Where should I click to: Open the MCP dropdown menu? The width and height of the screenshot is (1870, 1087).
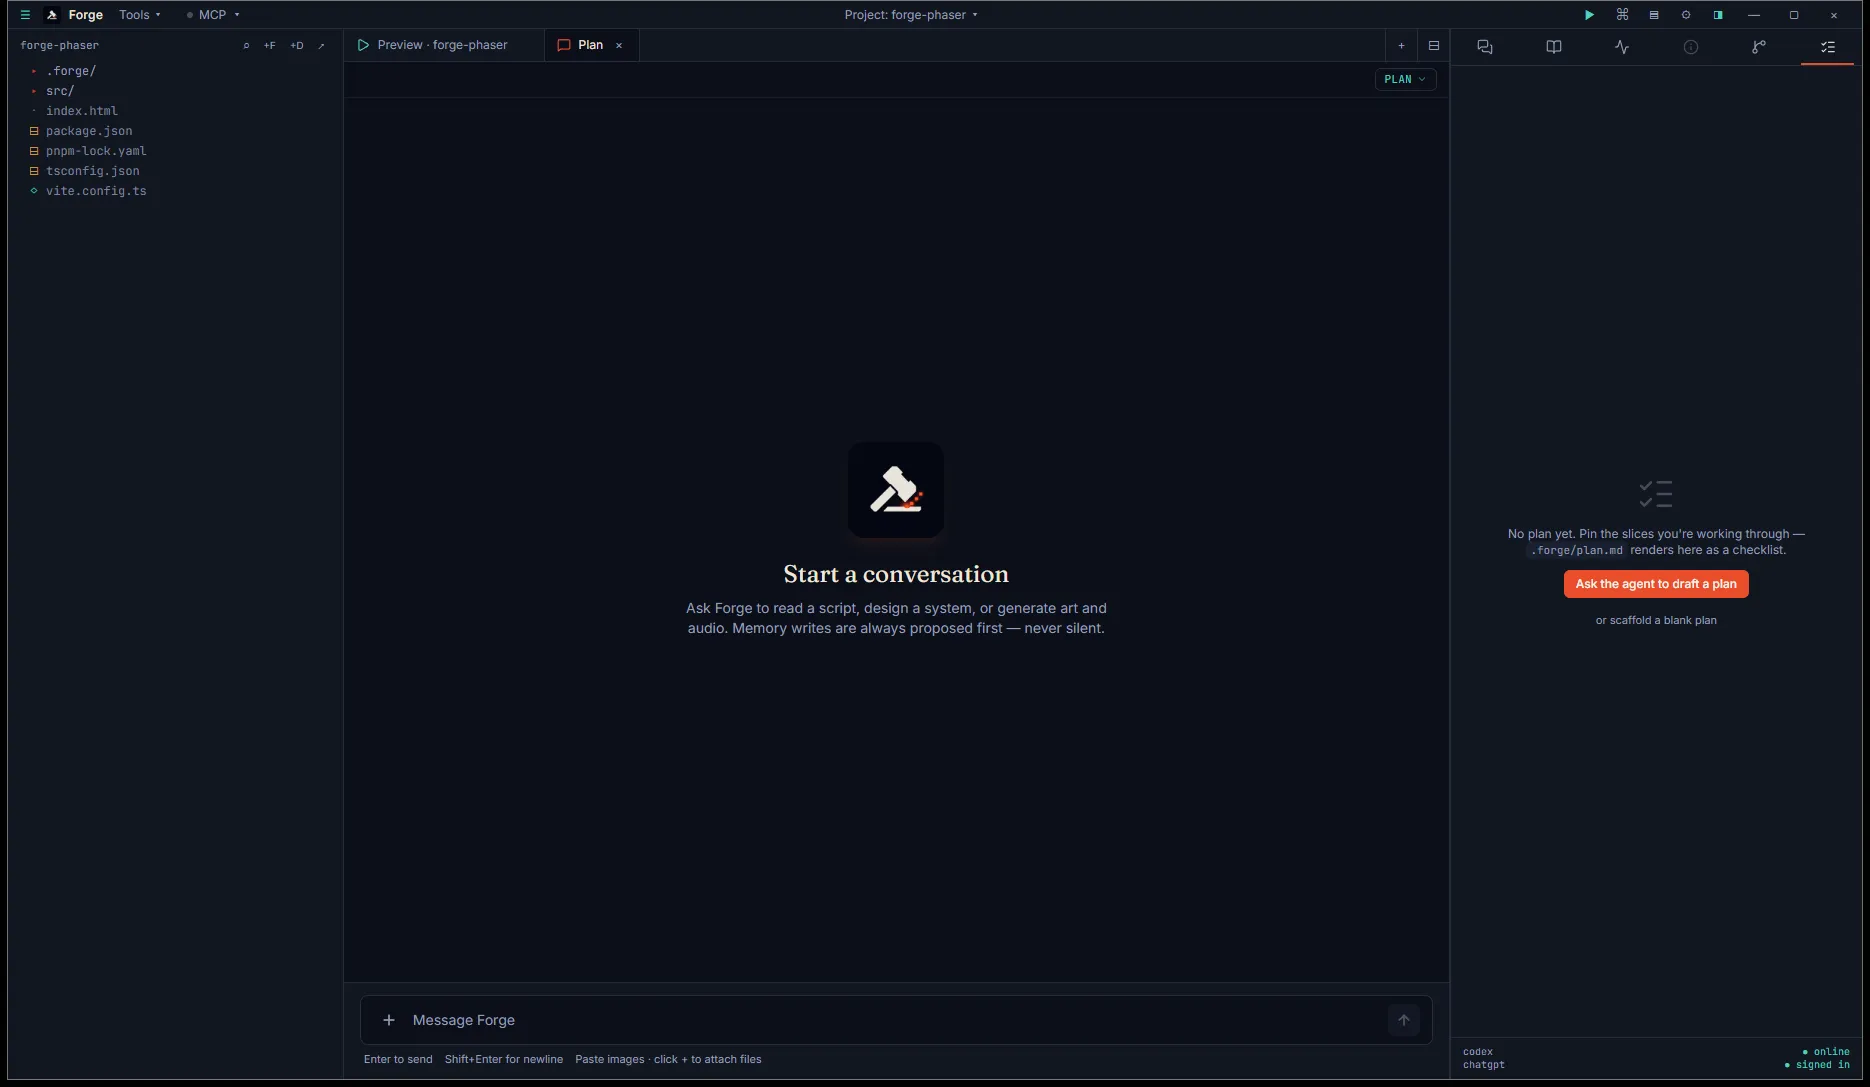point(213,15)
